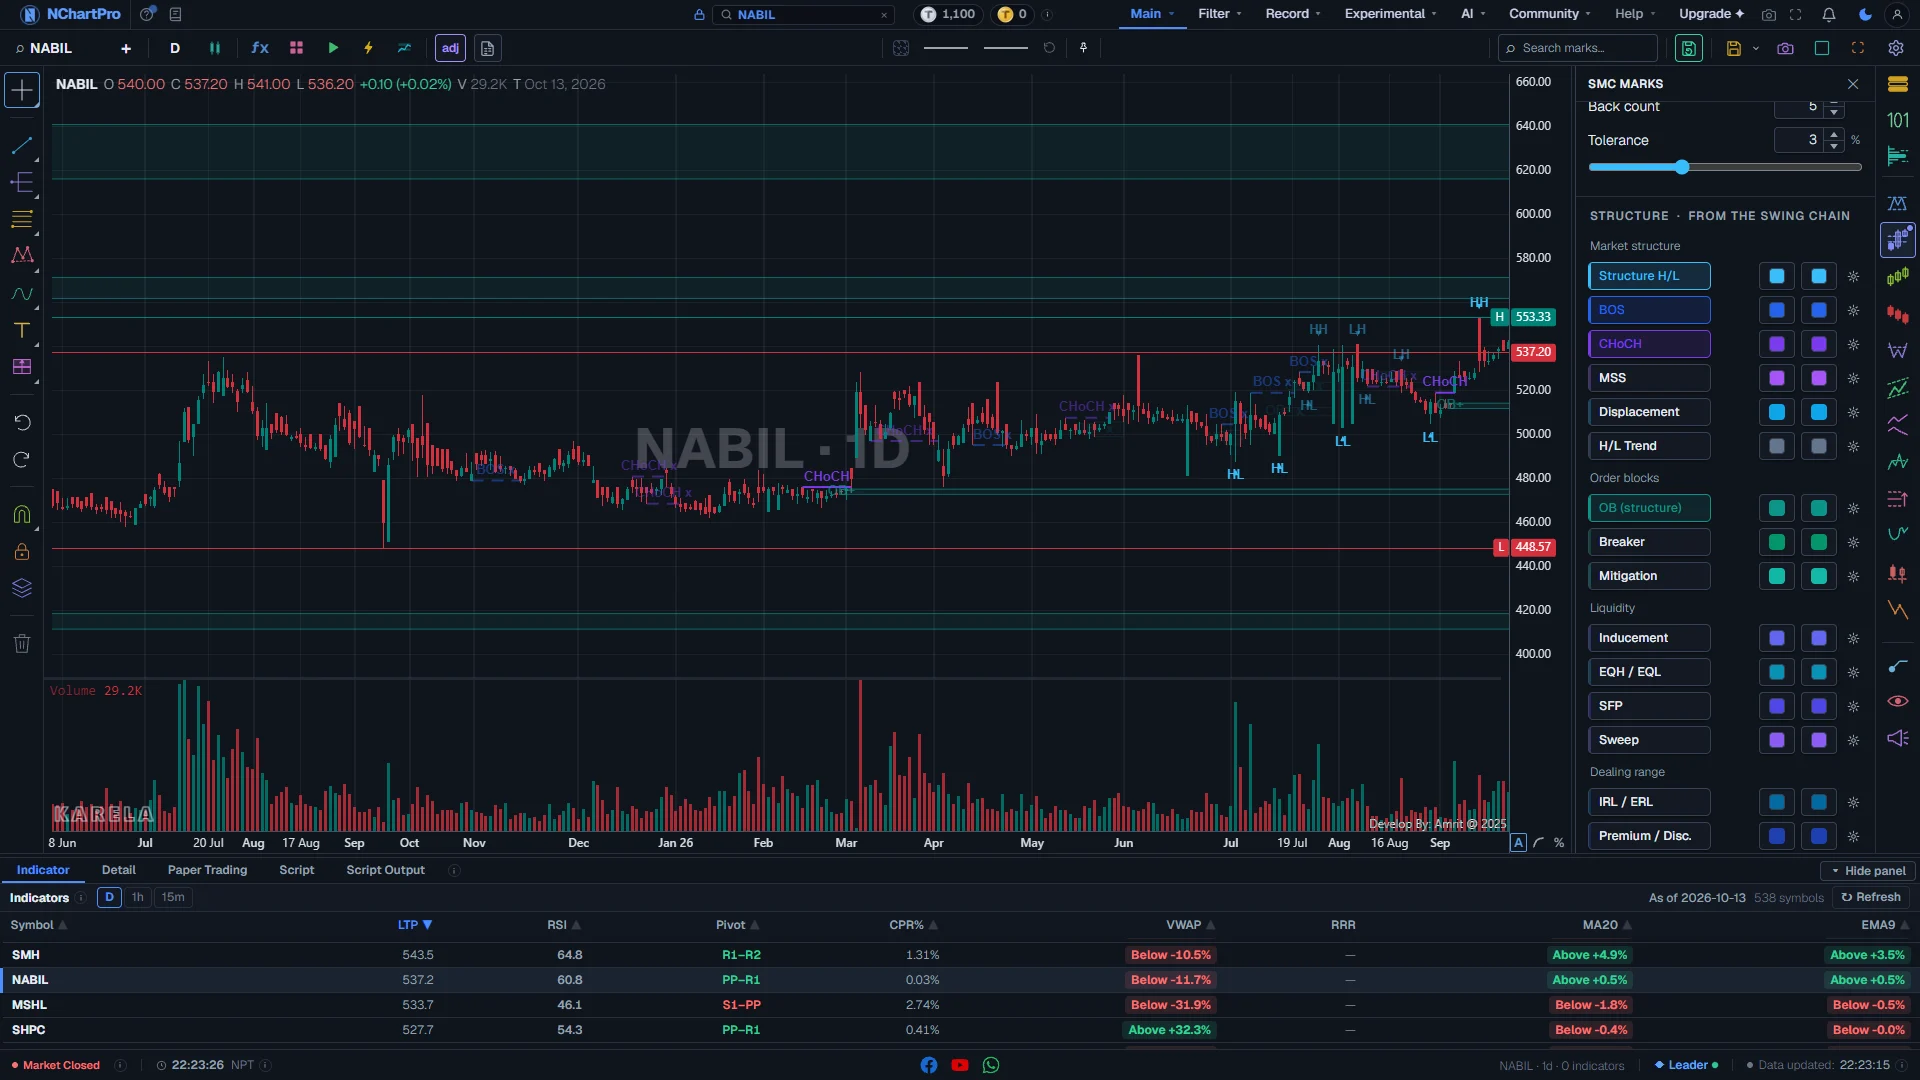Enable the MSS mark

(x=1649, y=378)
